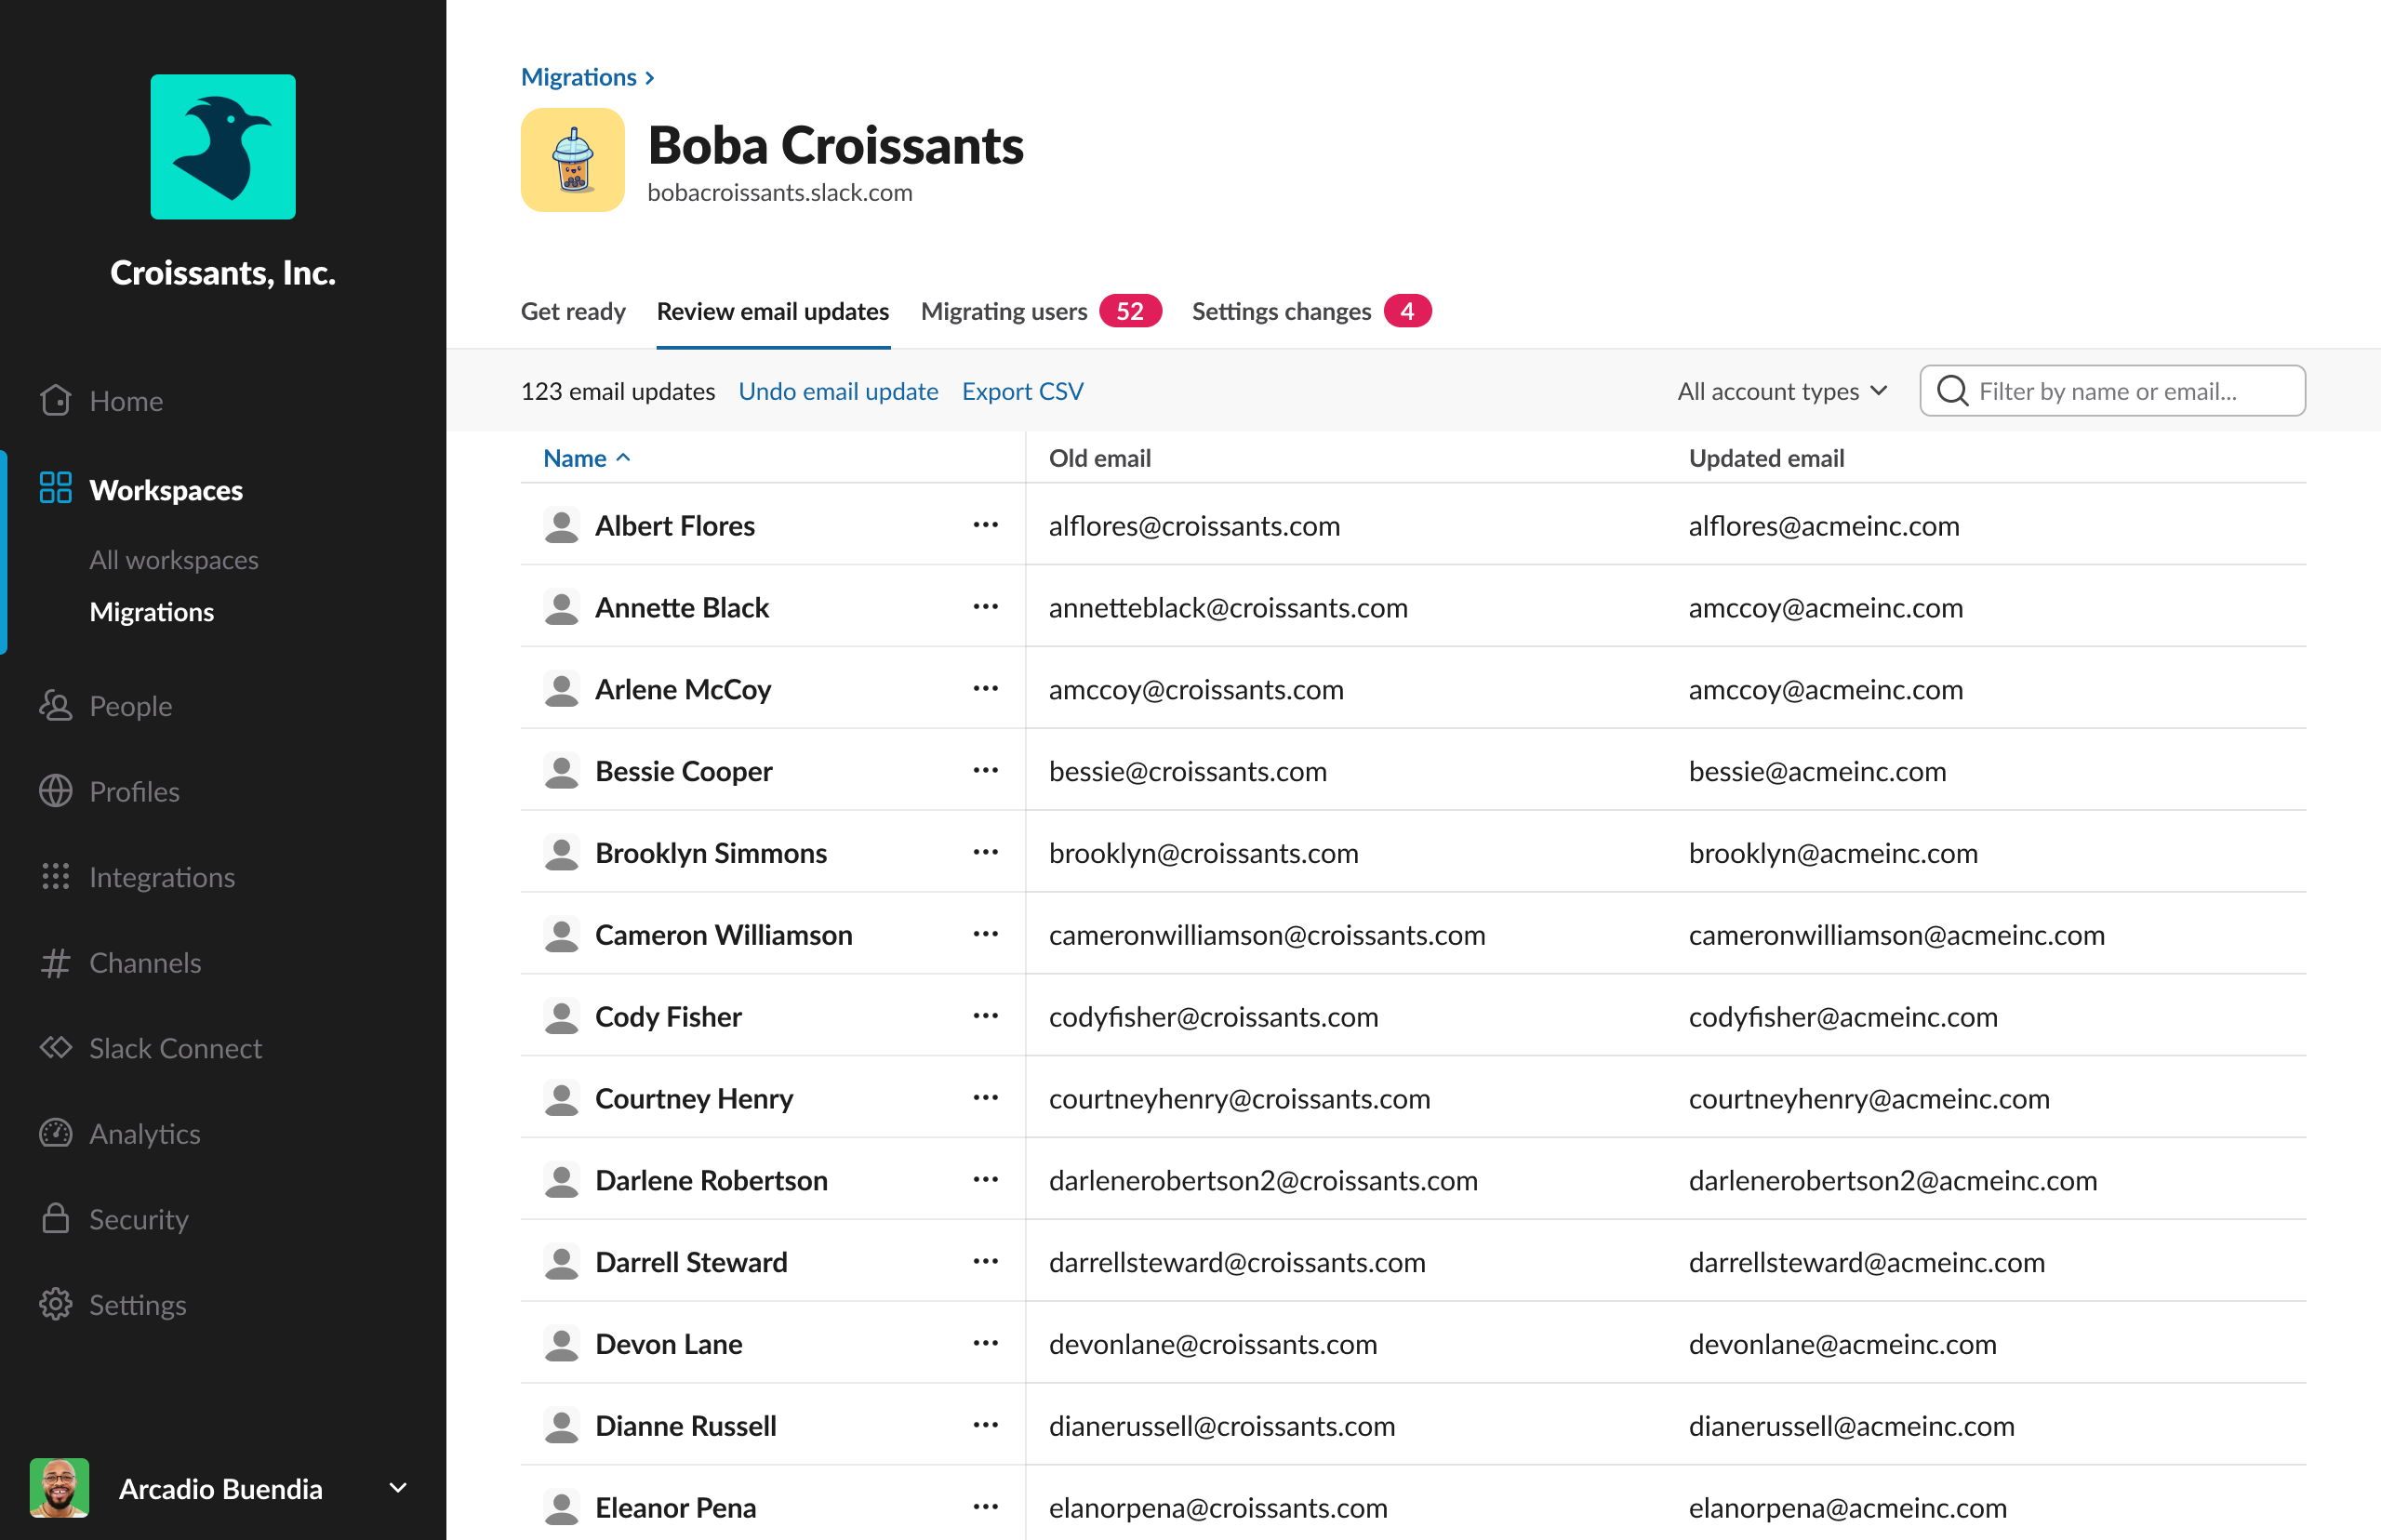
Task: Open Slack Connect via its icon
Action: tap(56, 1048)
